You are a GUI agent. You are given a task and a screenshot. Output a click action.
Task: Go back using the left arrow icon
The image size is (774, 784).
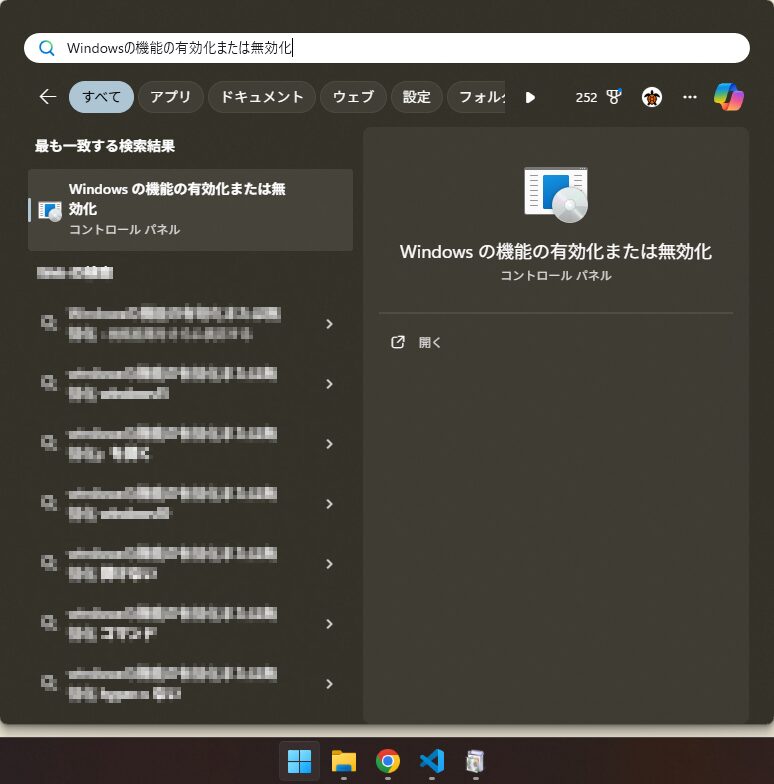[47, 97]
